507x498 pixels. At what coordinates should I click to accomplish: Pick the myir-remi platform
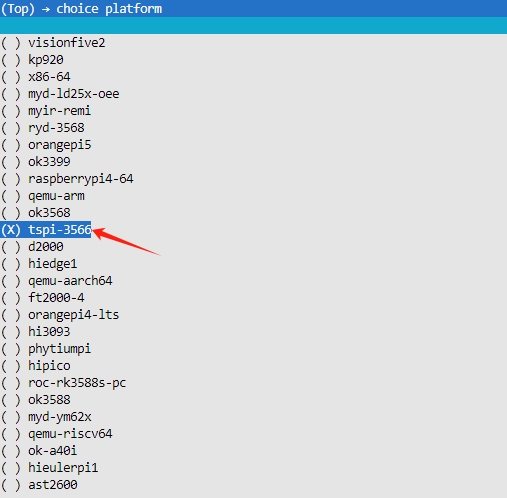[46, 111]
